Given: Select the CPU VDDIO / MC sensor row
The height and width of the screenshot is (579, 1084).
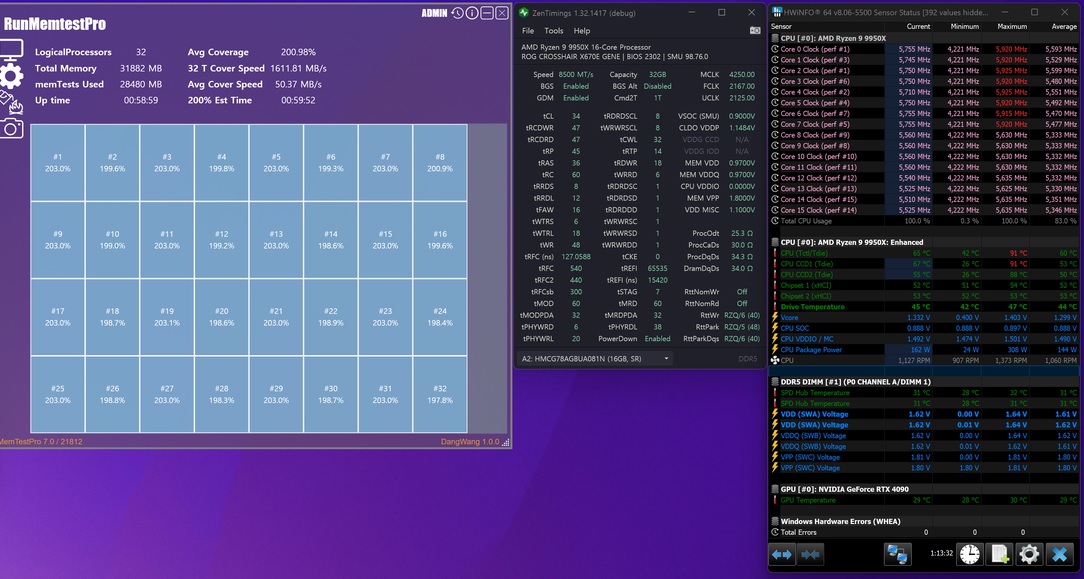Looking at the screenshot, I should 924,339.
